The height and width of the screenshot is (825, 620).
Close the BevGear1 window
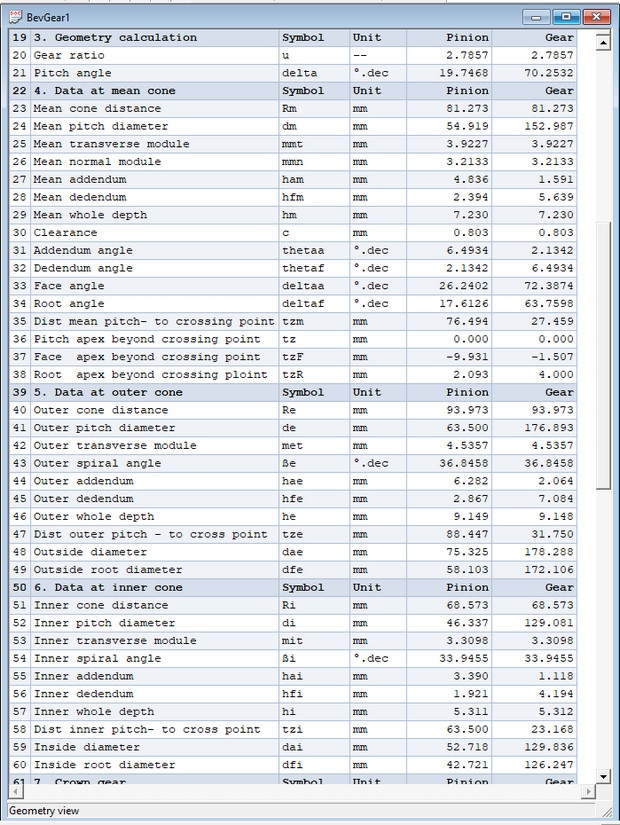(596, 17)
